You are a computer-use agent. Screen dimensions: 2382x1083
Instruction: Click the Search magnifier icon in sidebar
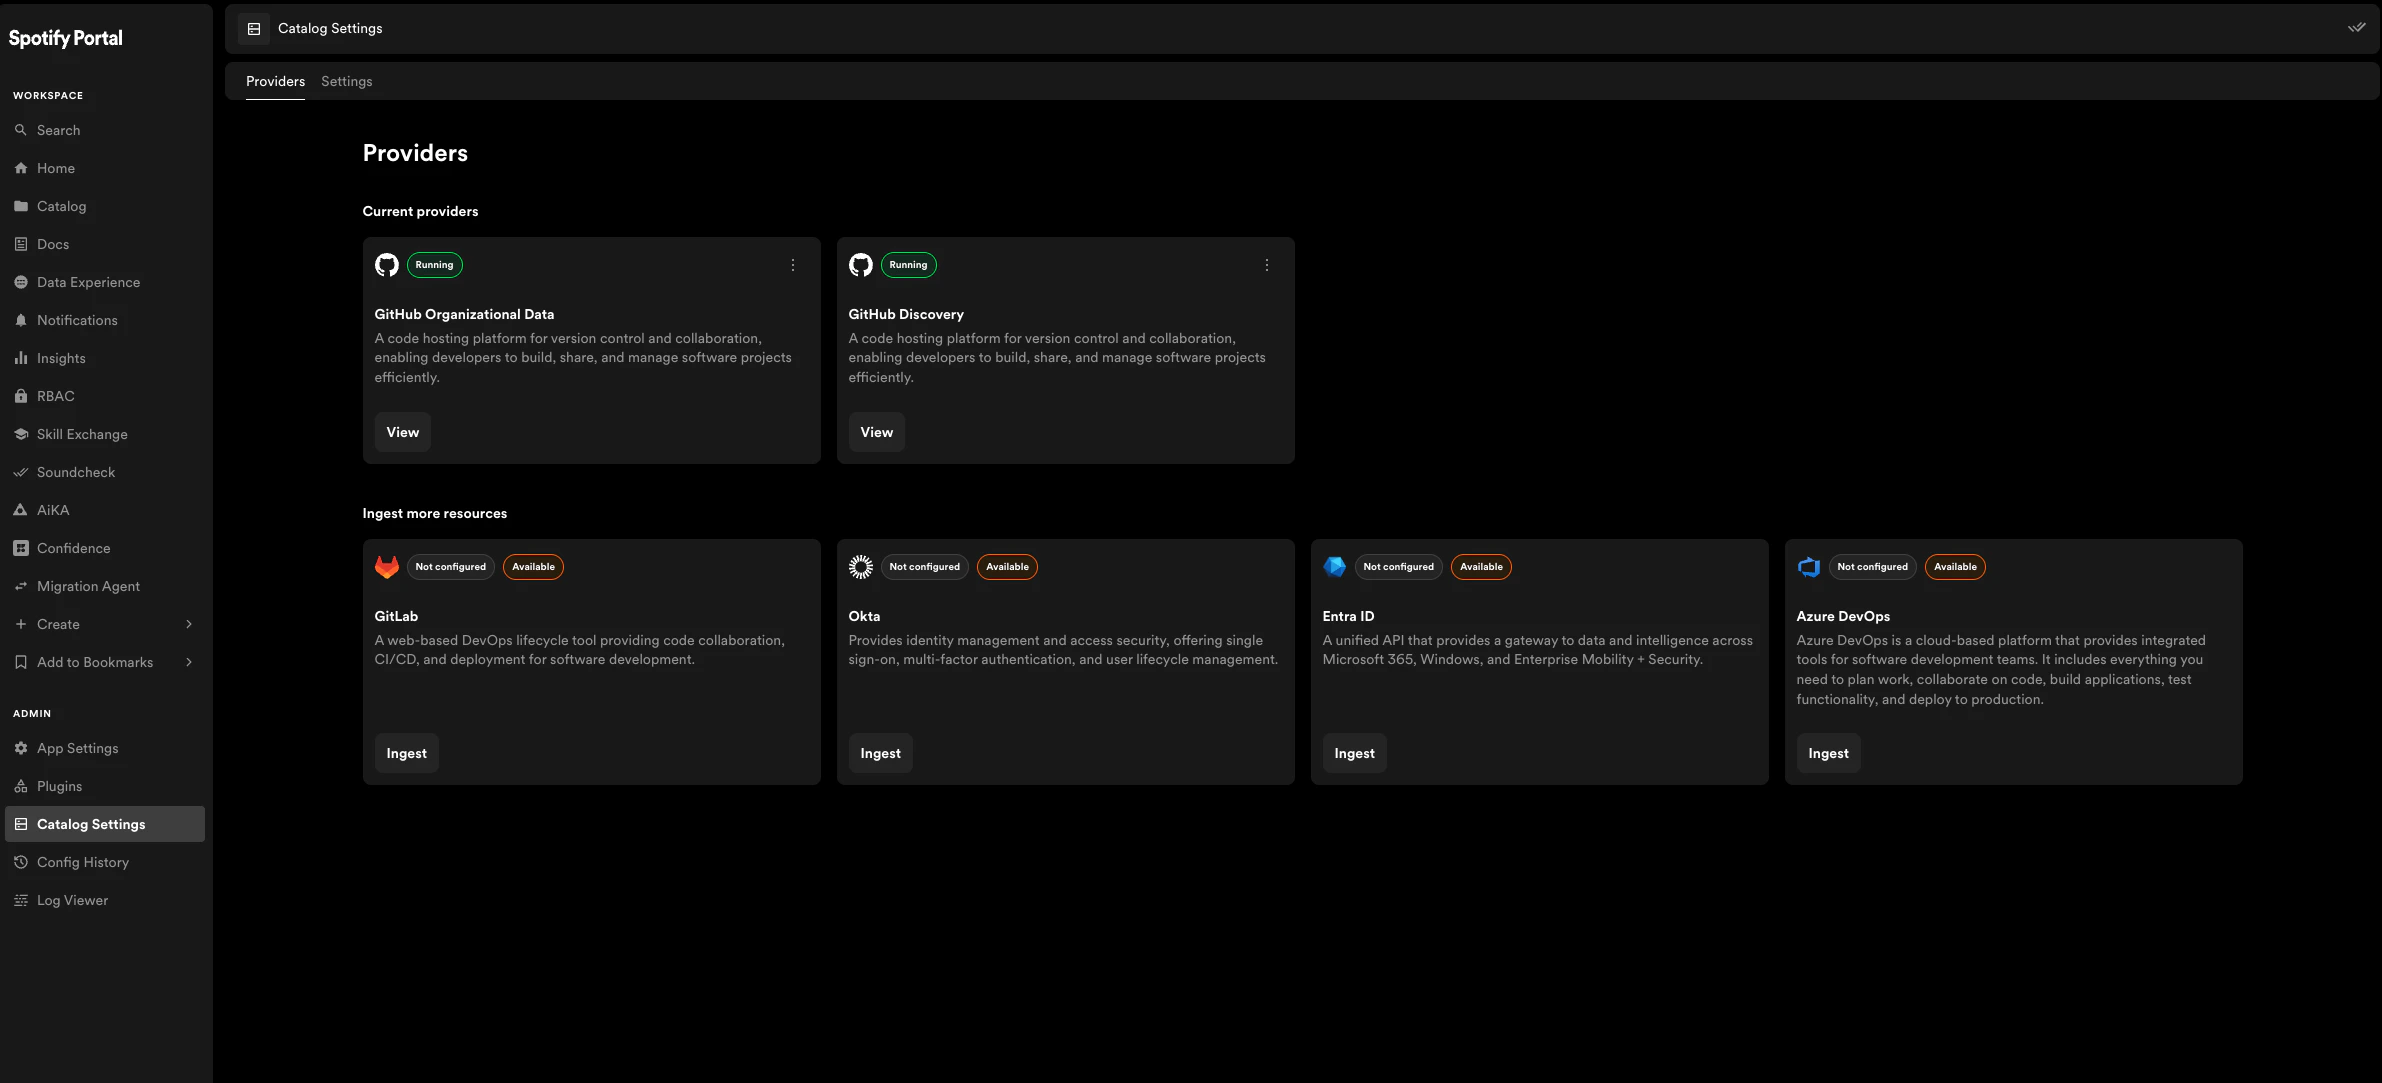(x=21, y=130)
